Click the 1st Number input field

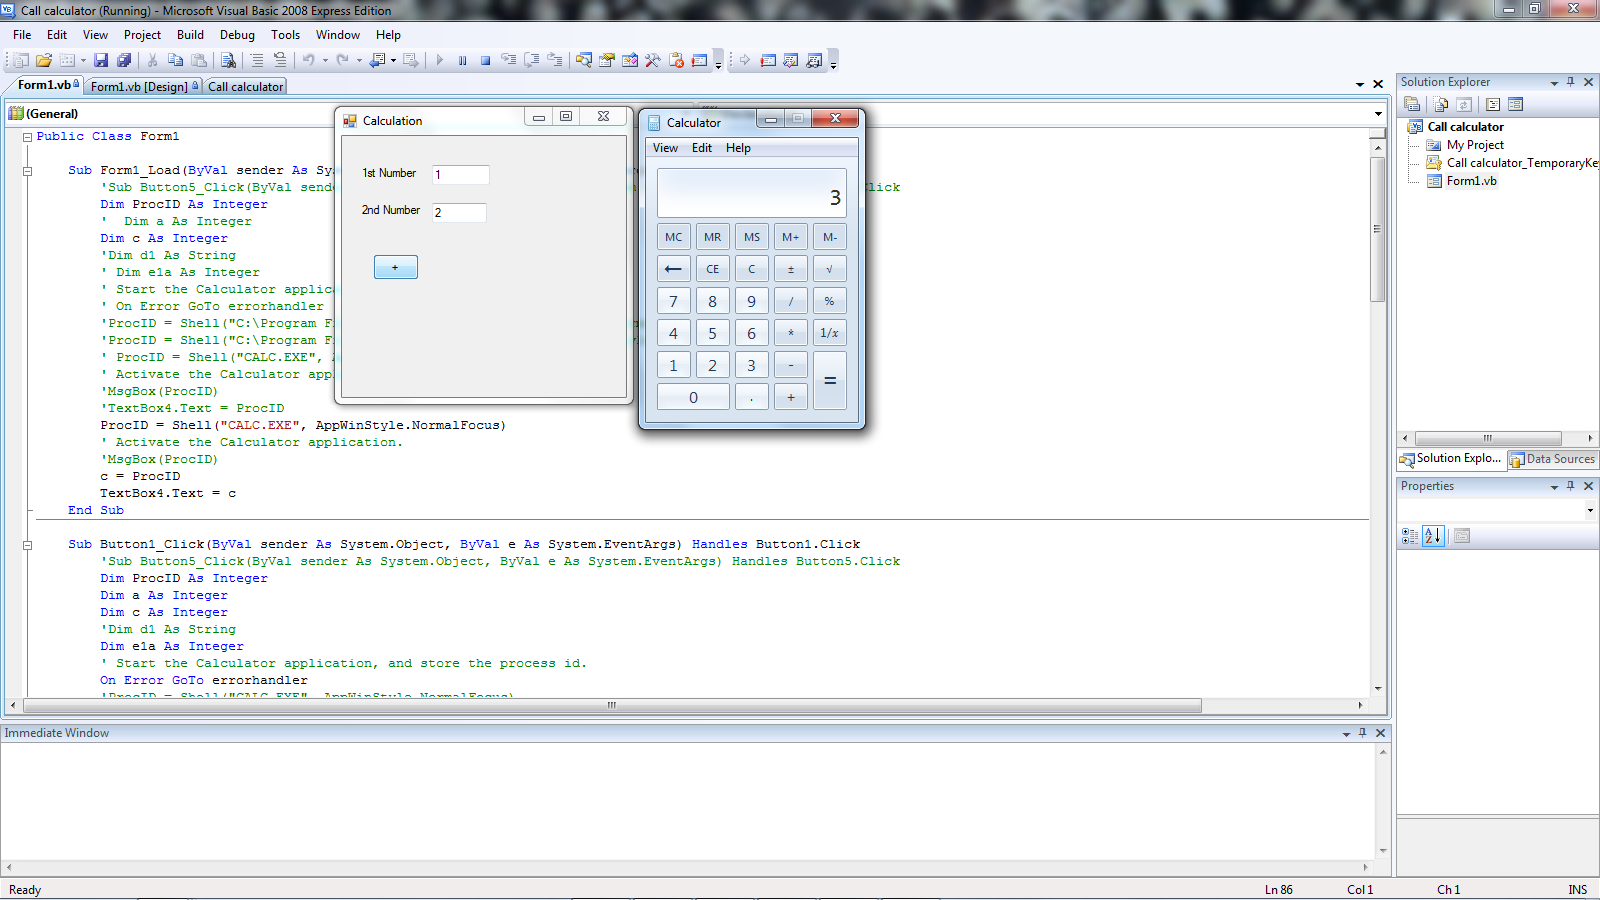pos(461,175)
